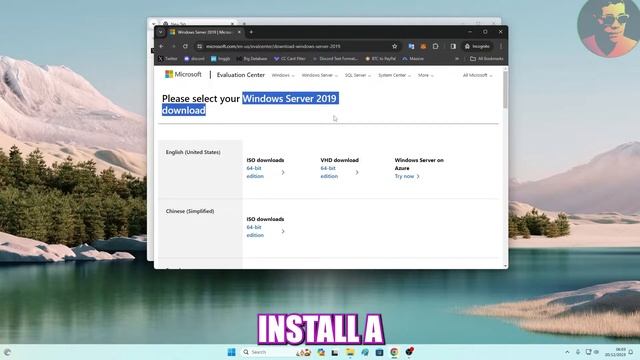This screenshot has height=360, width=640.
Task: Show hidden system tray icons chevron
Action: tap(567, 352)
